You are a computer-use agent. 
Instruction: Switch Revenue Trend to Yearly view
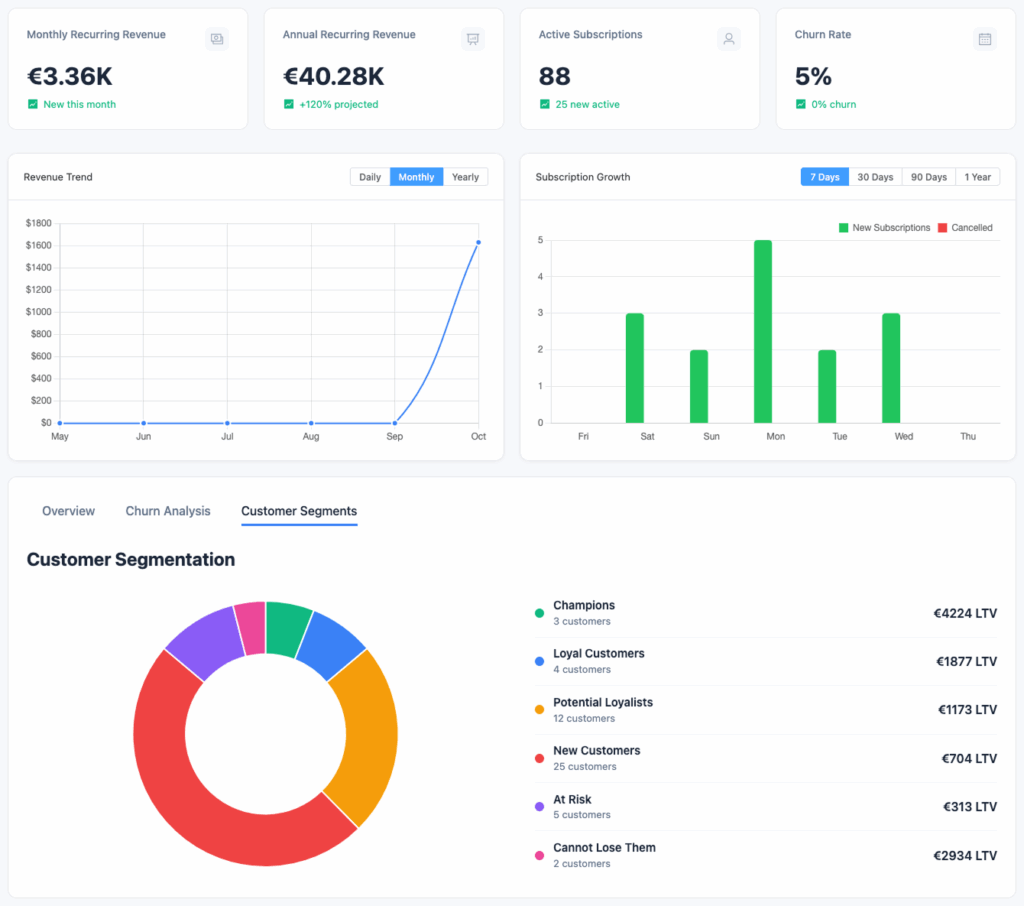pos(465,177)
